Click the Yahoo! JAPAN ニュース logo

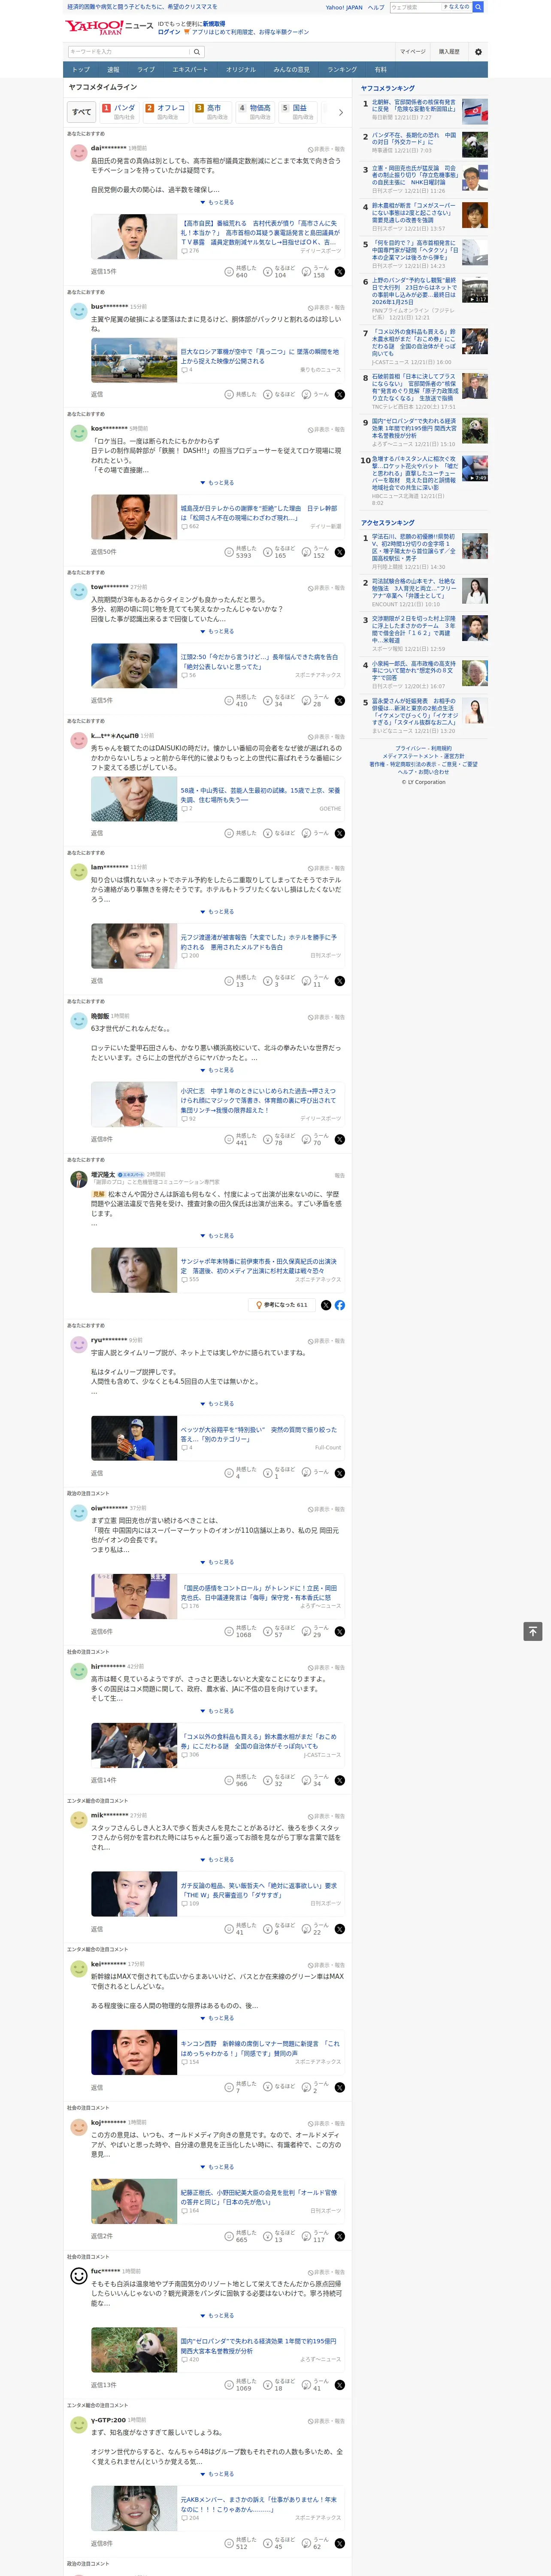click(109, 27)
